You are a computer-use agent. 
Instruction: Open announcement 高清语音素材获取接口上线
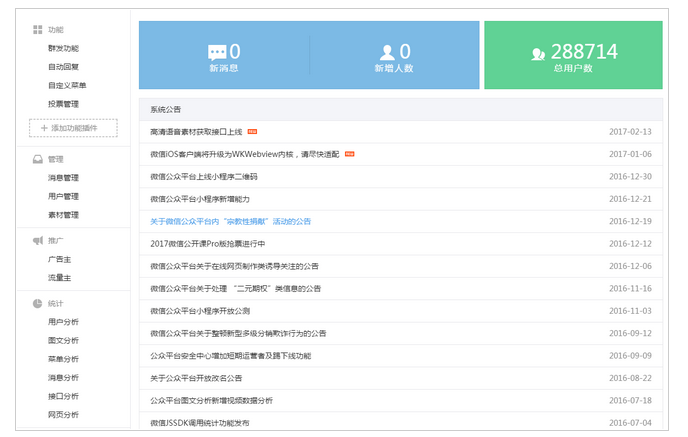(196, 131)
